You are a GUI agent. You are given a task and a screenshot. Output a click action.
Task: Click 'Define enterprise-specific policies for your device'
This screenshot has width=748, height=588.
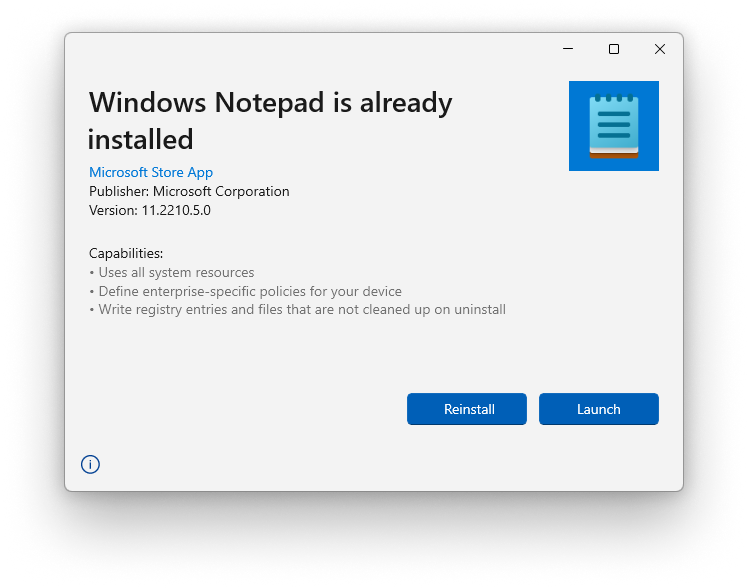(245, 291)
